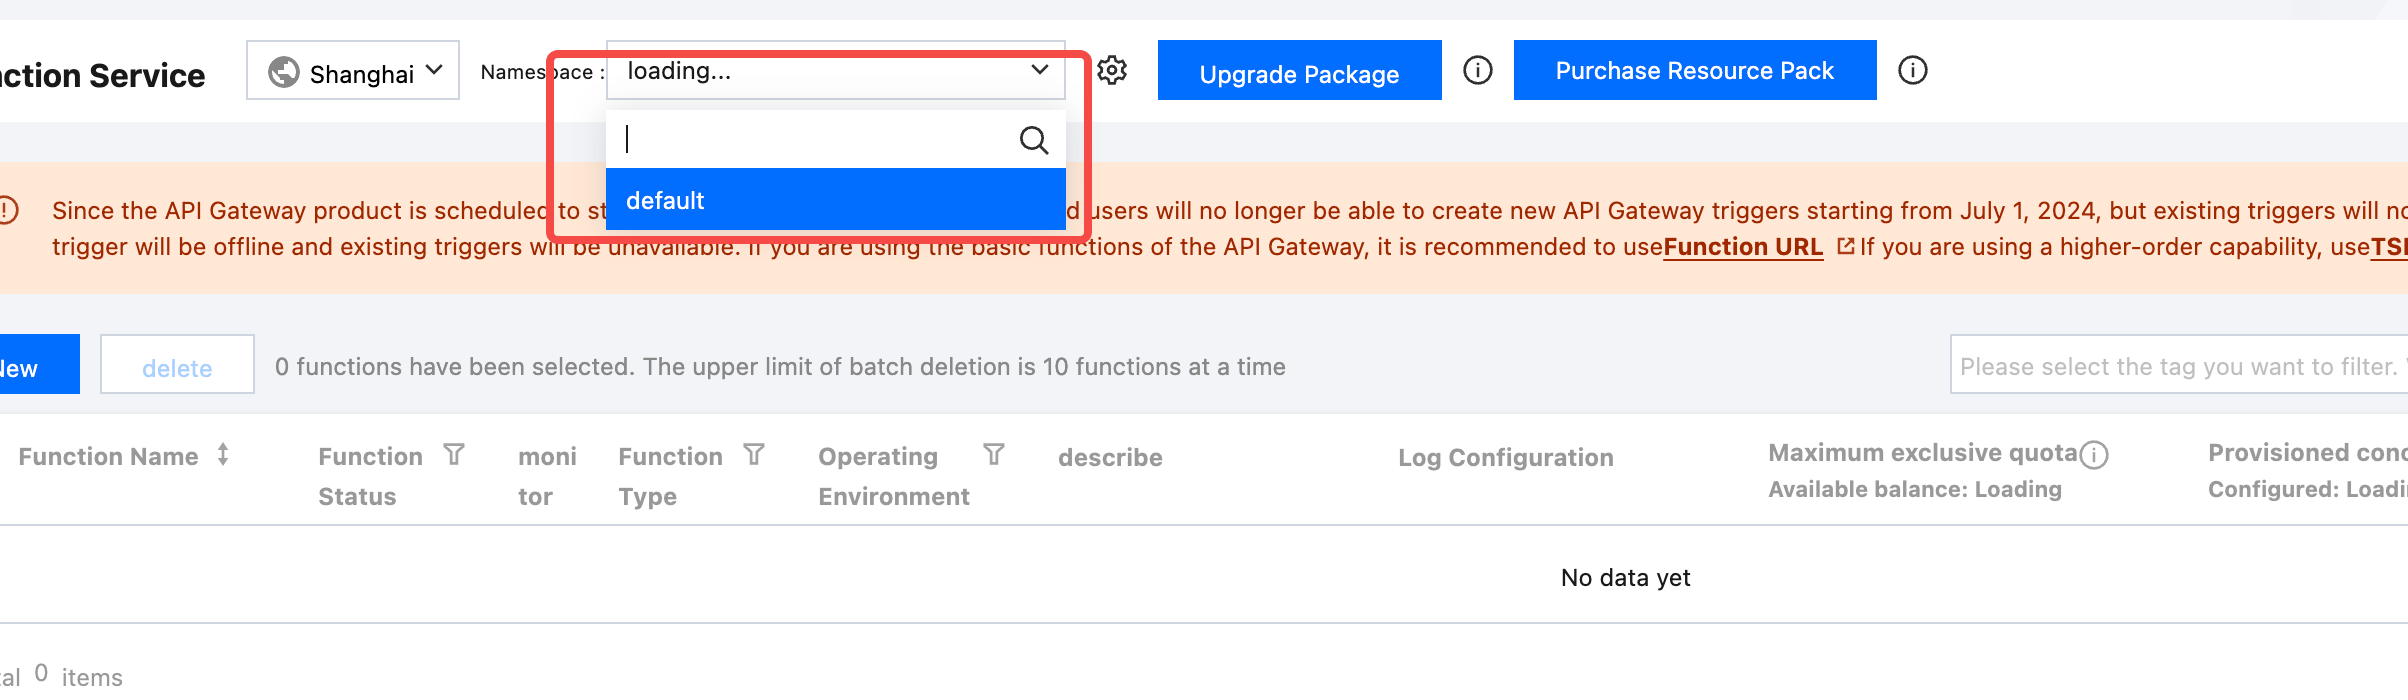Open the Function URL link
The image size is (2408, 700).
click(1743, 247)
